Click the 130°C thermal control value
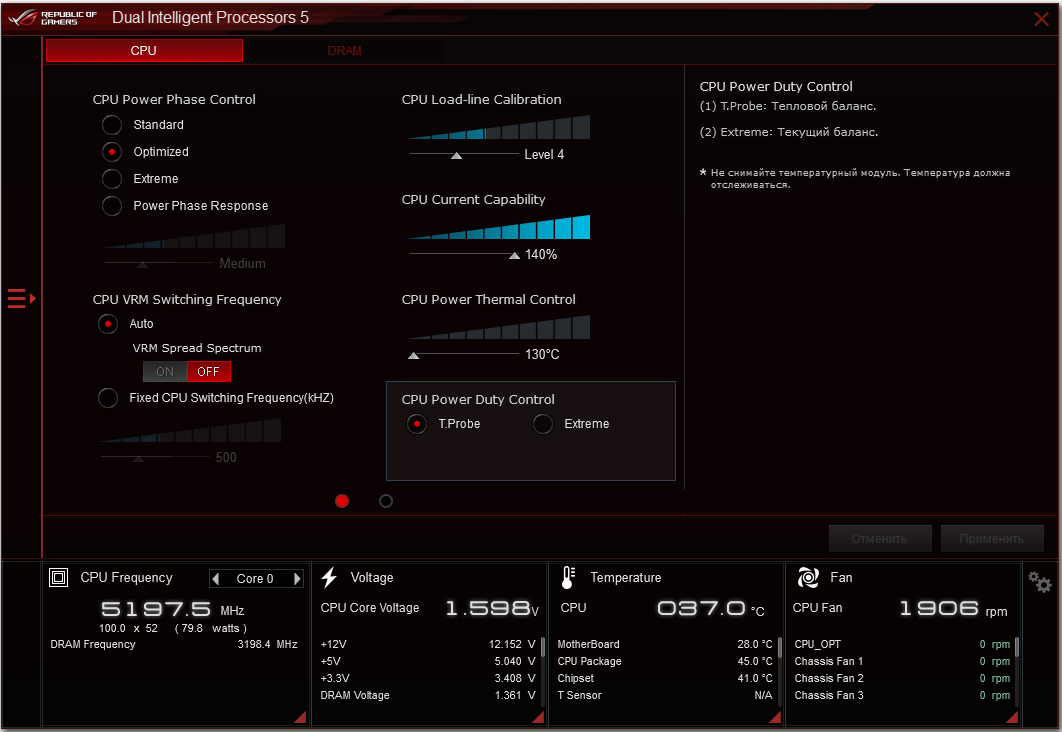Image resolution: width=1062 pixels, height=732 pixels. coord(542,354)
